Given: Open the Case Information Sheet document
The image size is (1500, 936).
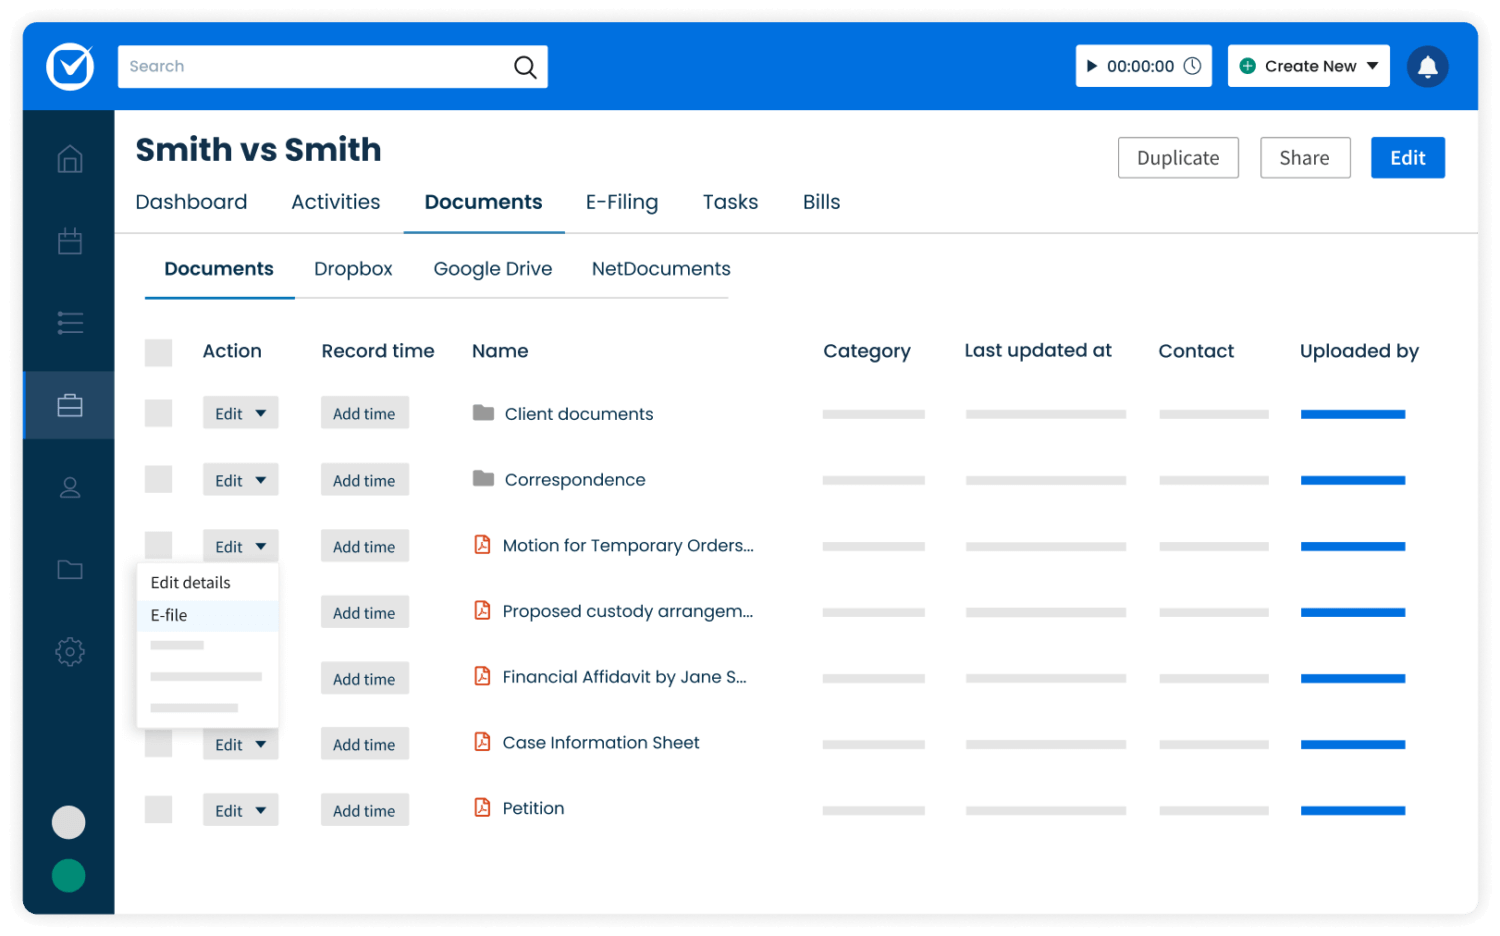Looking at the screenshot, I should (x=600, y=742).
